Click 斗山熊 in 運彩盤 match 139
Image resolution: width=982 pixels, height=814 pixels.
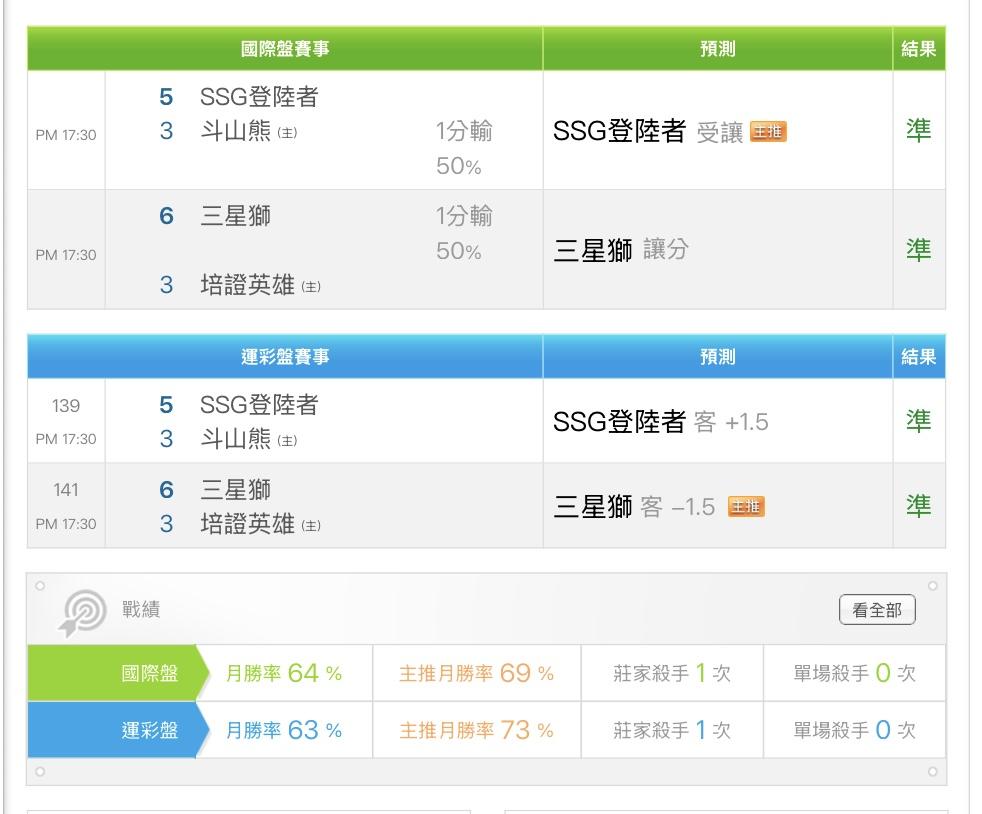tap(235, 439)
